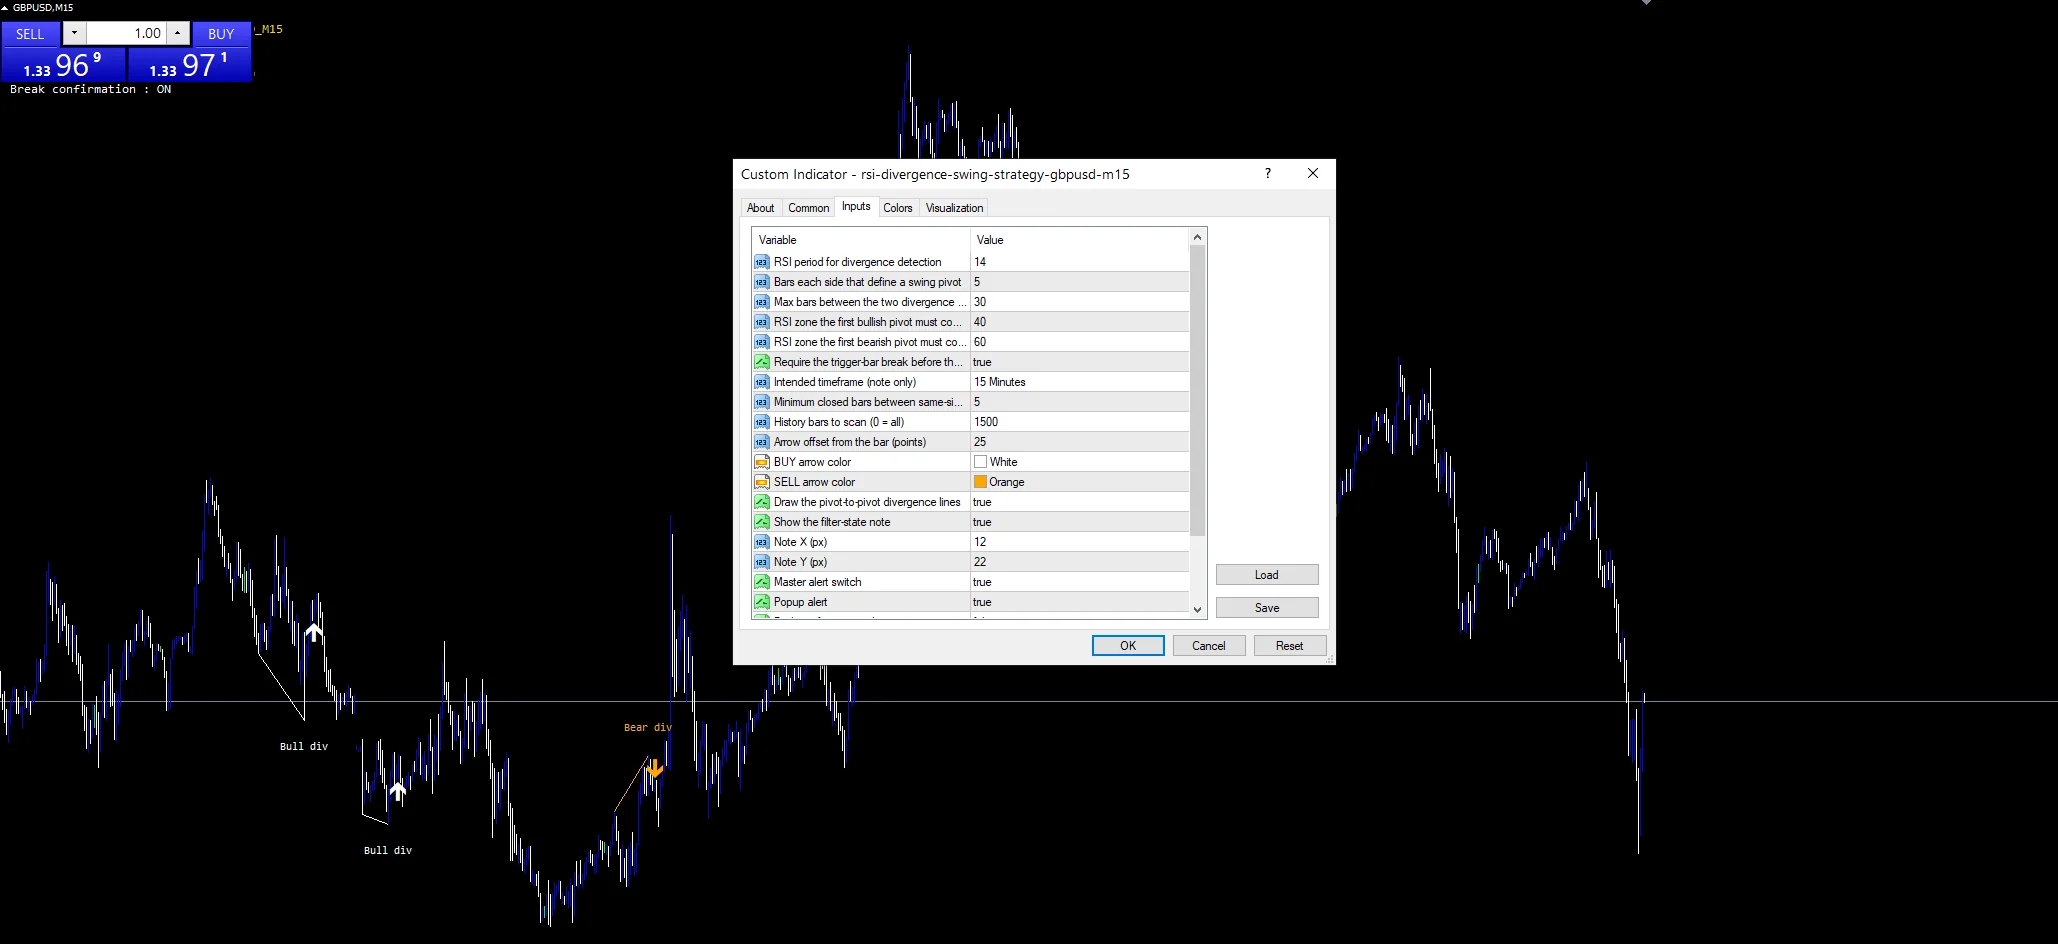
Task: Toggle Popup alert value true
Action: coord(1079,602)
